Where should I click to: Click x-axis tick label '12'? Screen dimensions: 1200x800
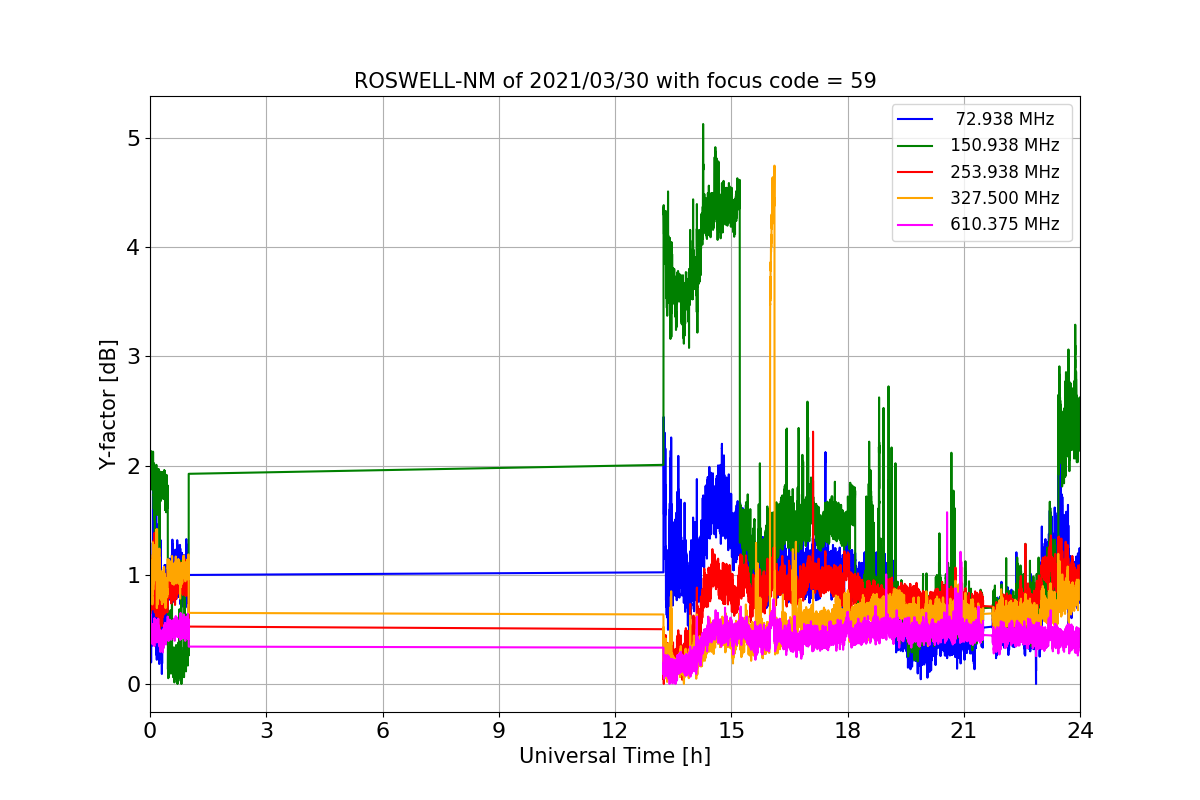(615, 731)
